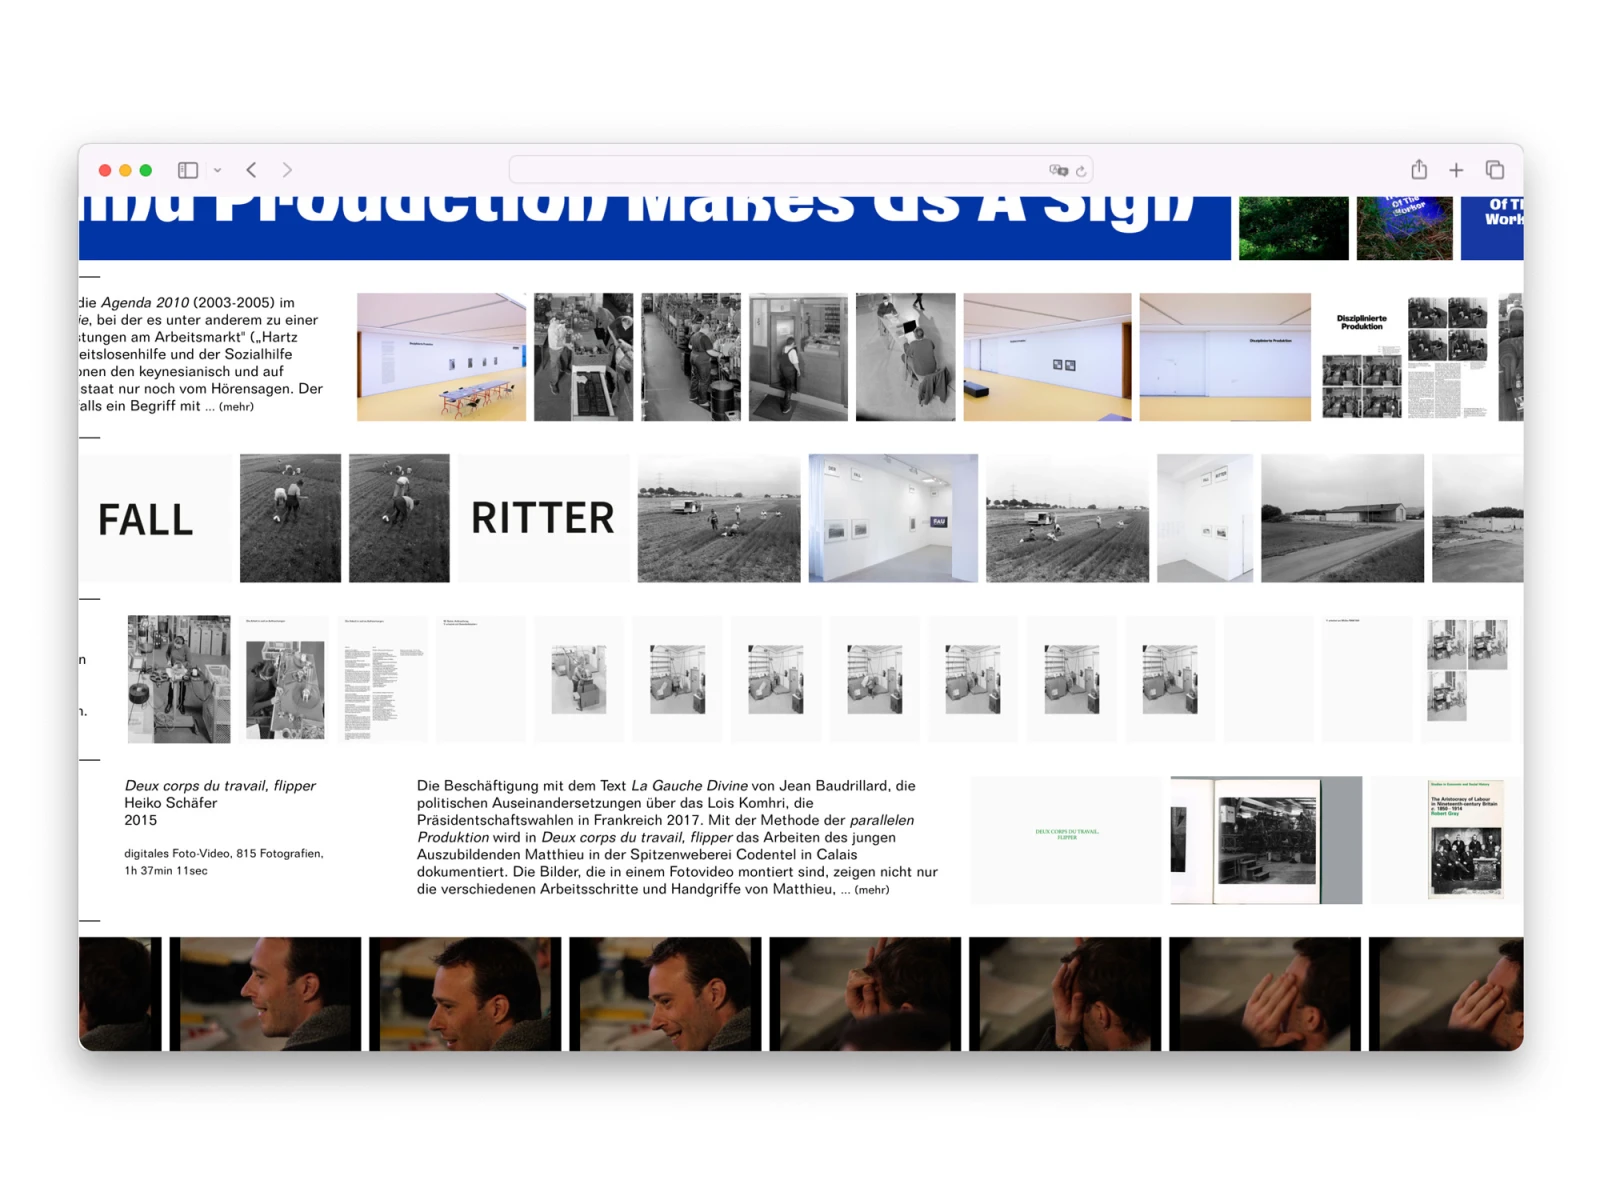Go back with the left arrow
This screenshot has width=1600, height=1200.
coord(252,170)
